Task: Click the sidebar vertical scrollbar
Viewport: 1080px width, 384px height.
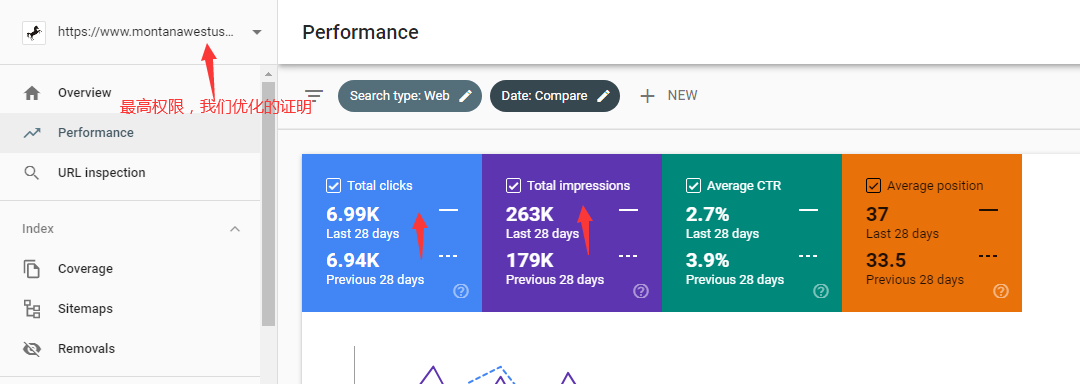Action: [269, 203]
